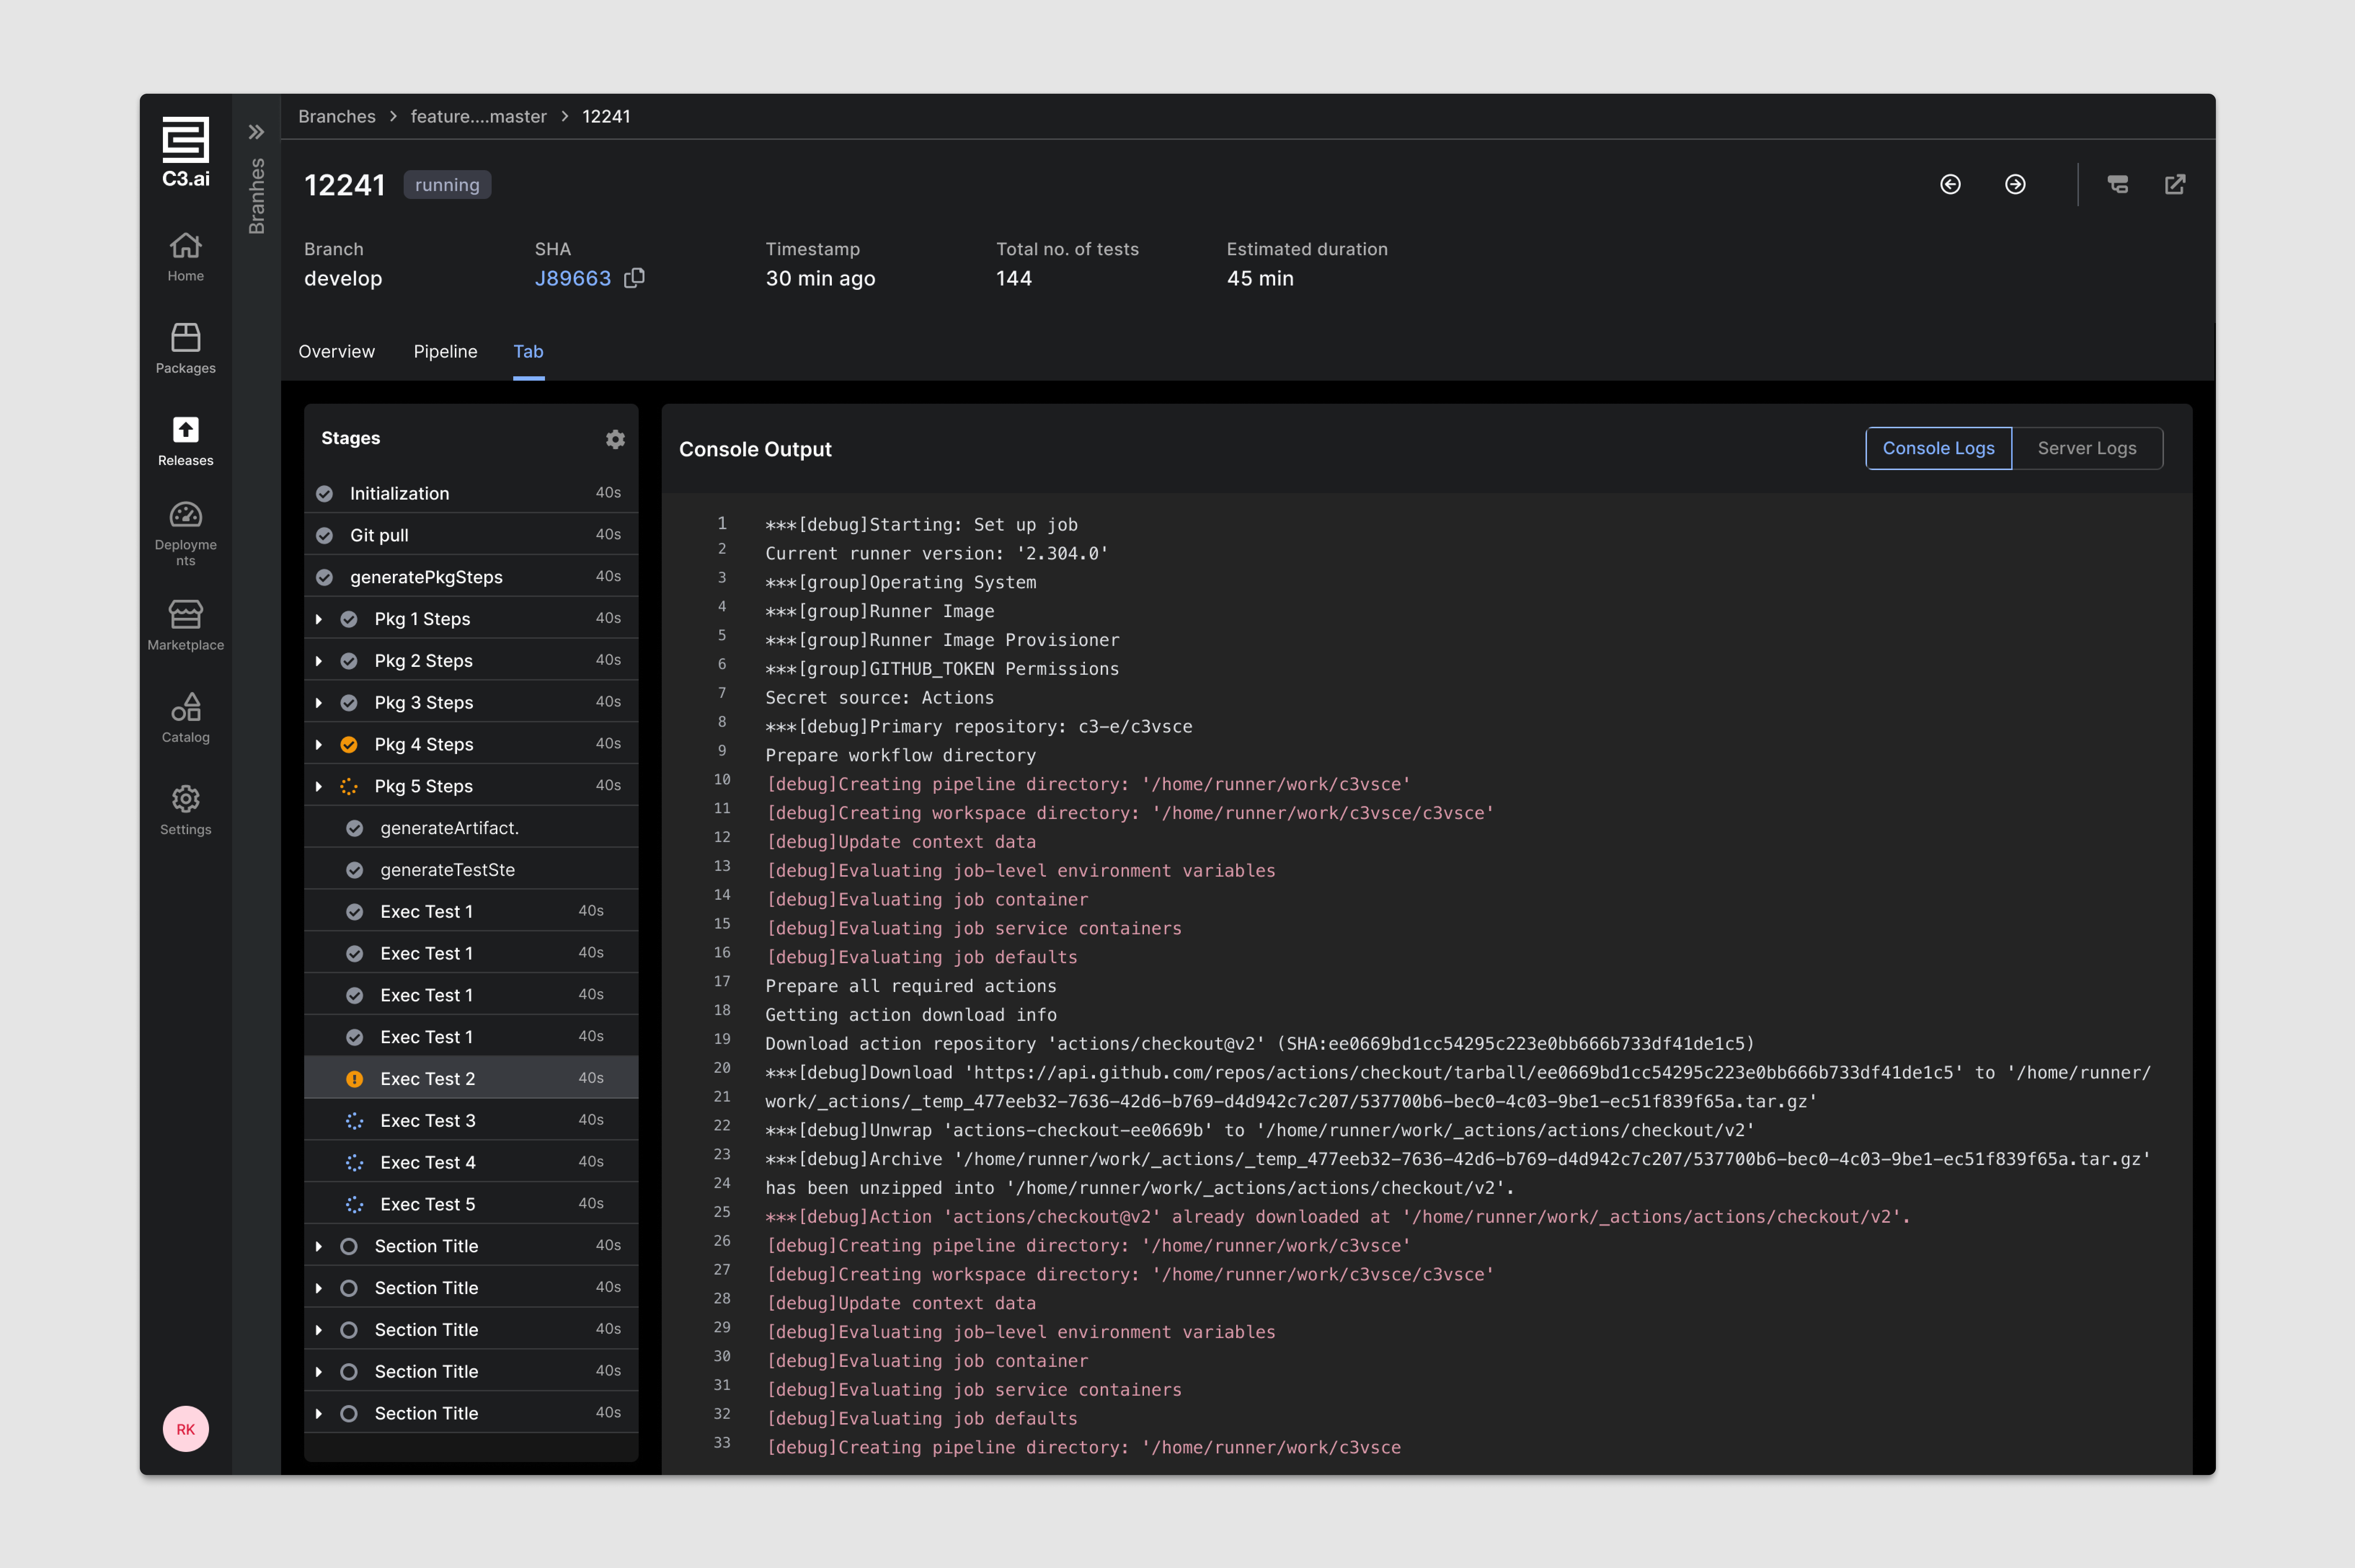Collapse Pkg 5 Steps stage
The height and width of the screenshot is (1568, 2355).
[319, 787]
